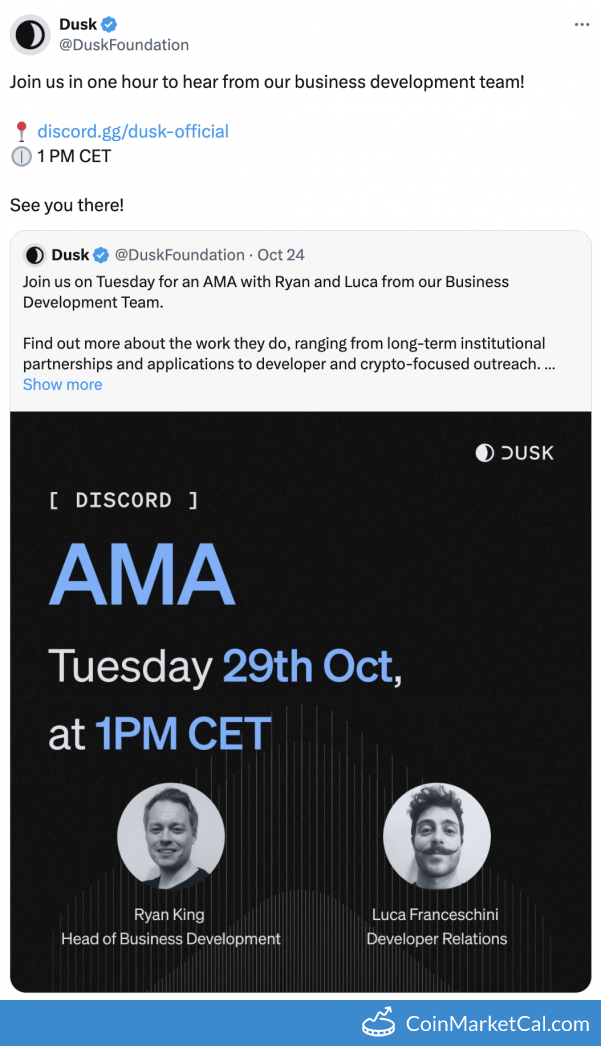Click the red pin emoji before the Discord link

[x=21, y=131]
